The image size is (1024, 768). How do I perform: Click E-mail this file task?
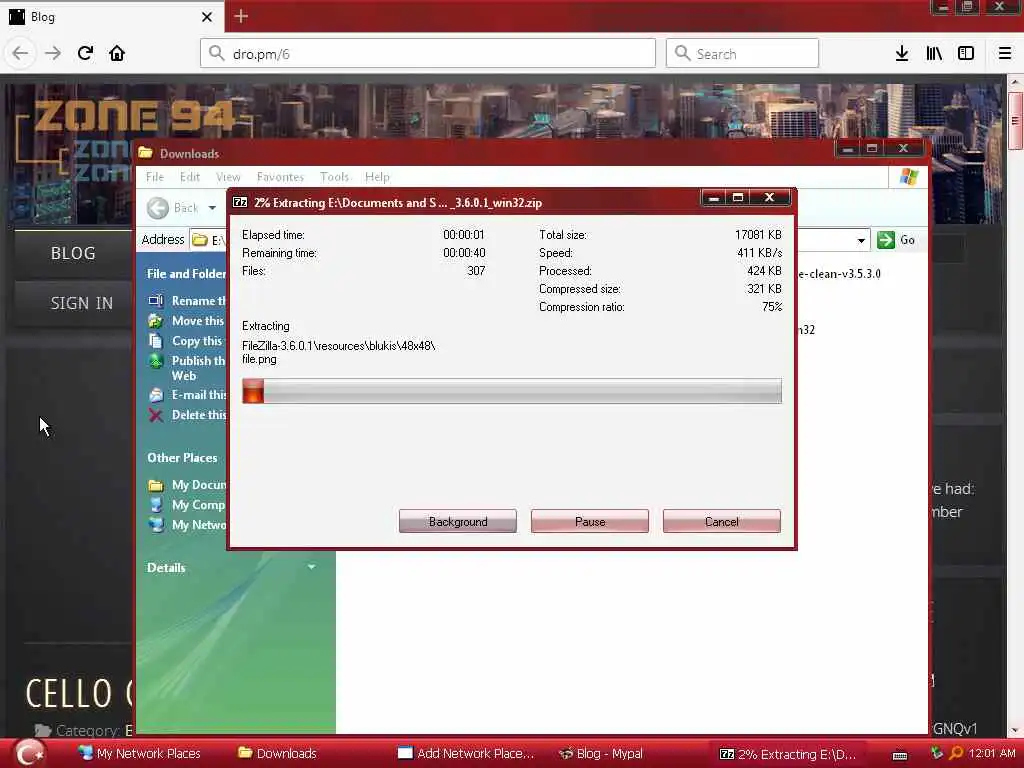tap(187, 395)
